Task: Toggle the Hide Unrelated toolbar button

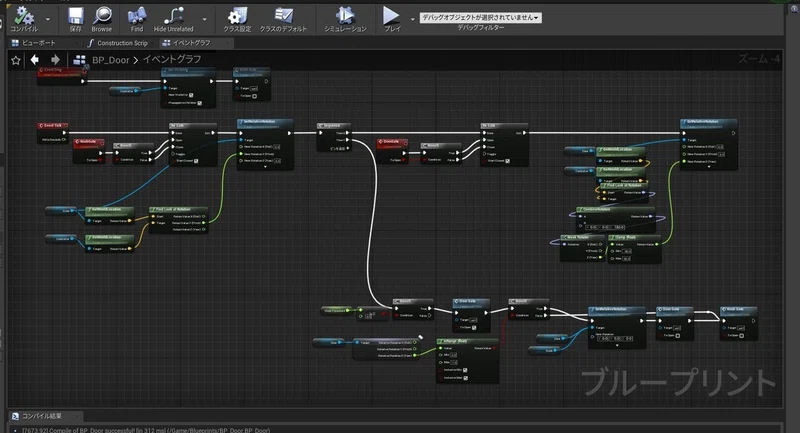Action: pyautogui.click(x=173, y=19)
